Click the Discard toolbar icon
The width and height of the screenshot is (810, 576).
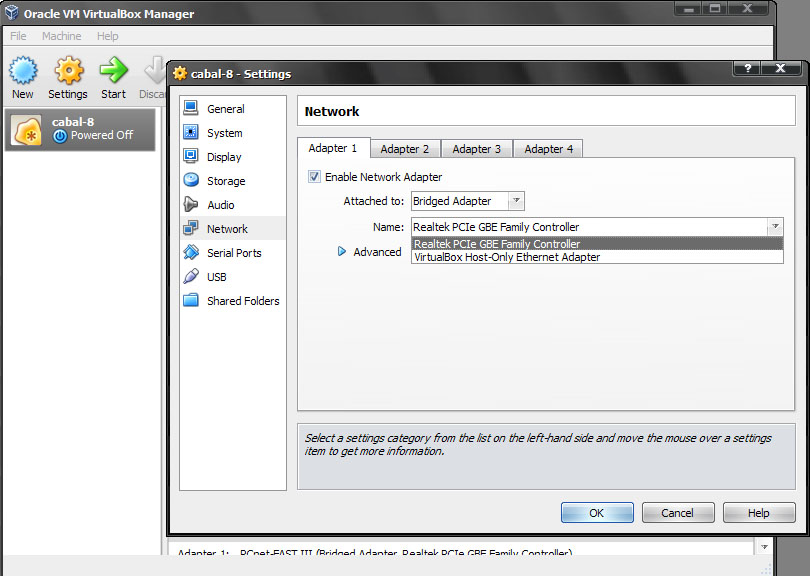coord(154,70)
